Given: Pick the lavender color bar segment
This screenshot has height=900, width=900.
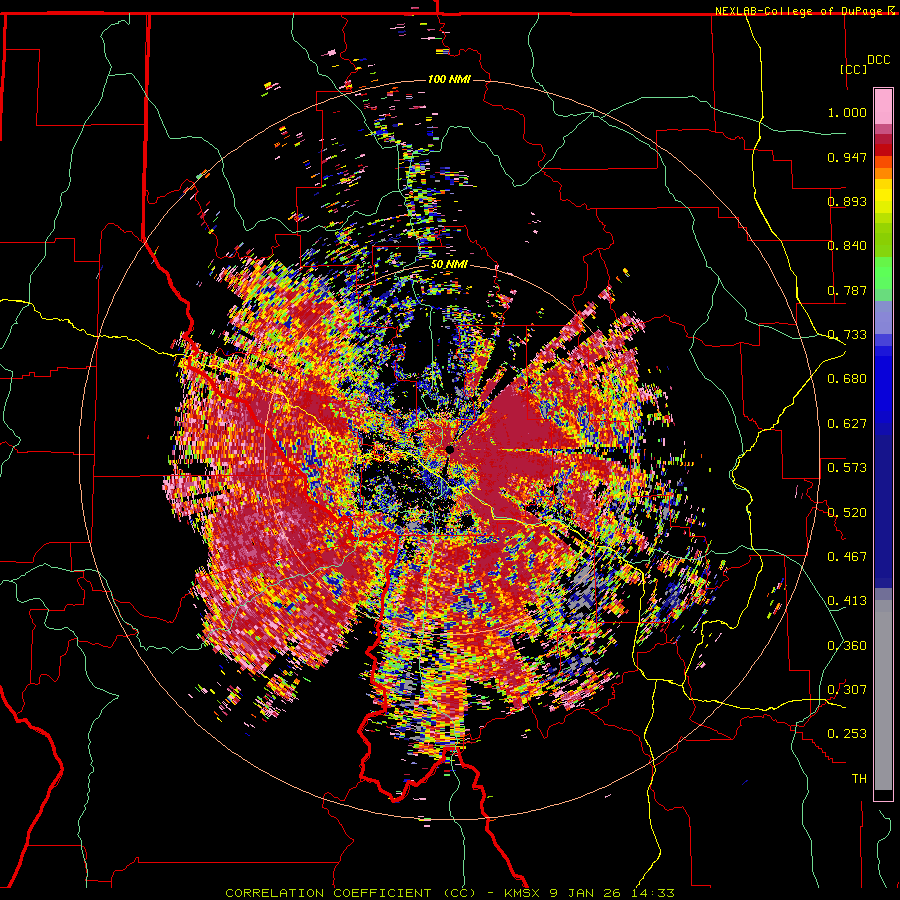Looking at the screenshot, I should 883,317.
